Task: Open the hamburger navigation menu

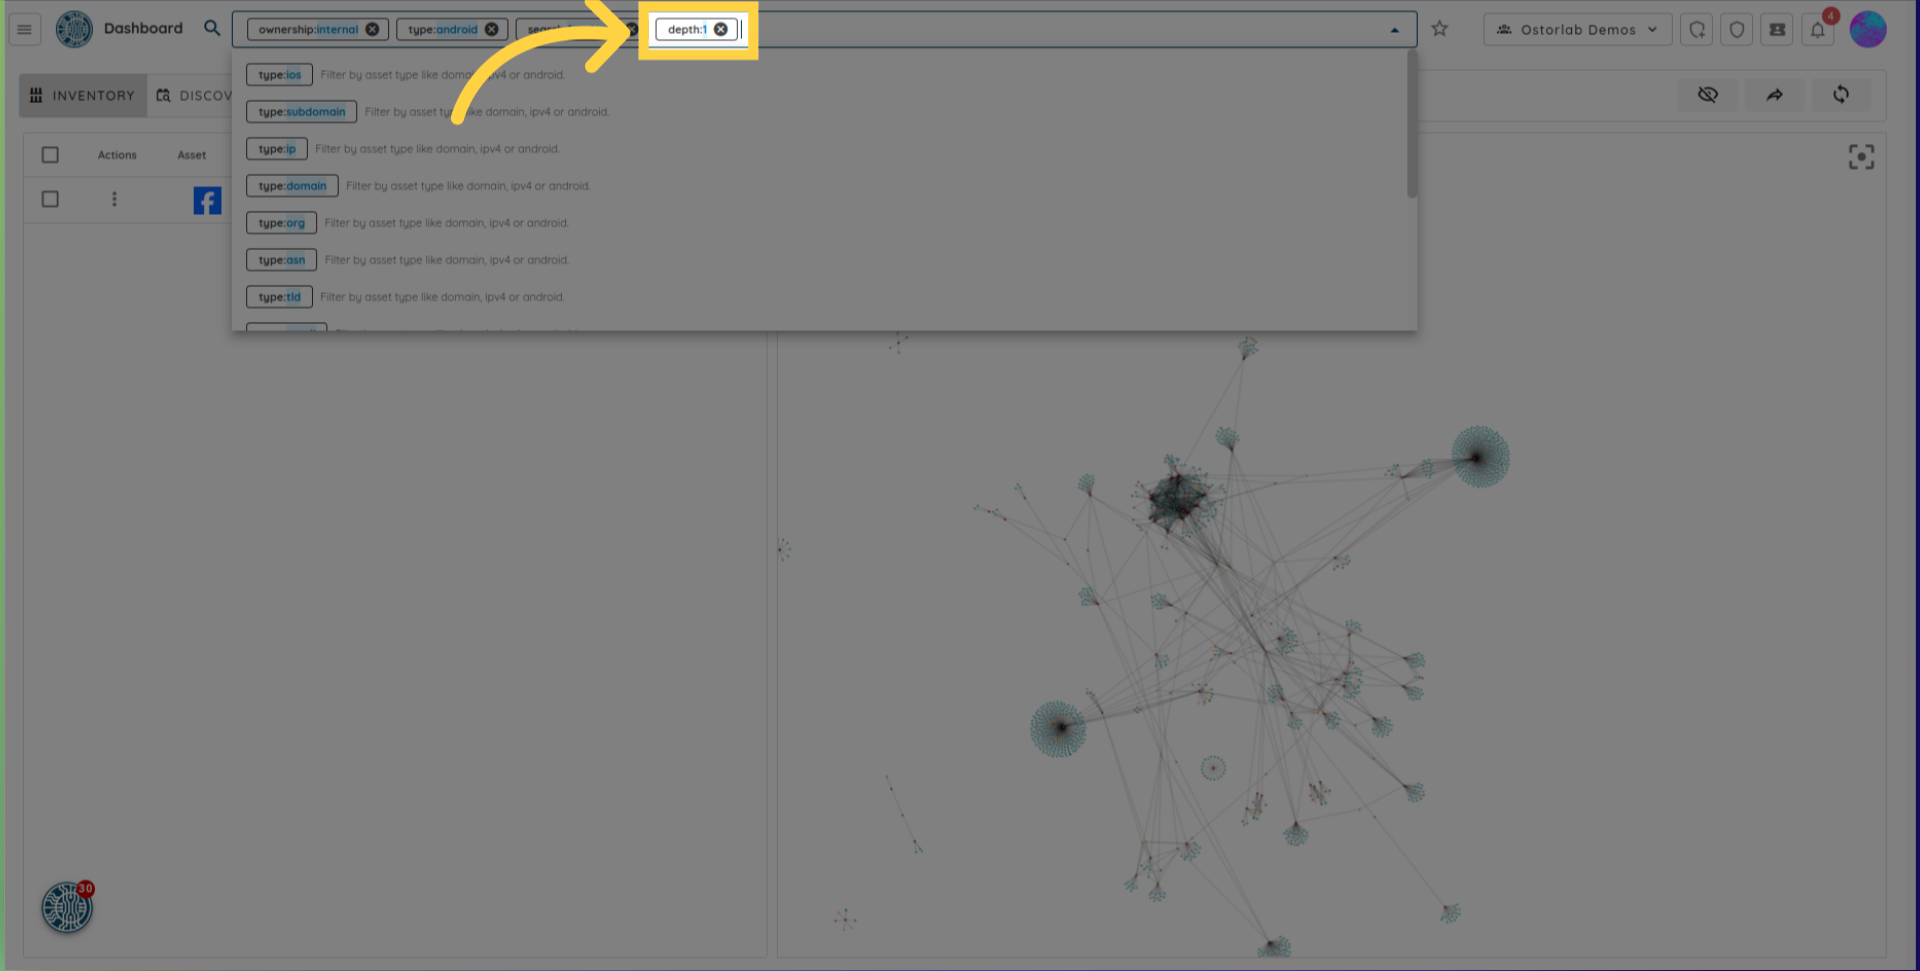Action: click(x=24, y=29)
